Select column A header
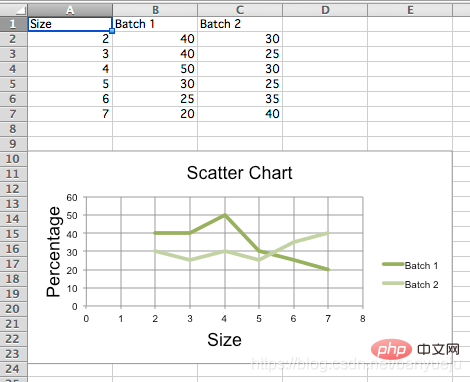 70,10
